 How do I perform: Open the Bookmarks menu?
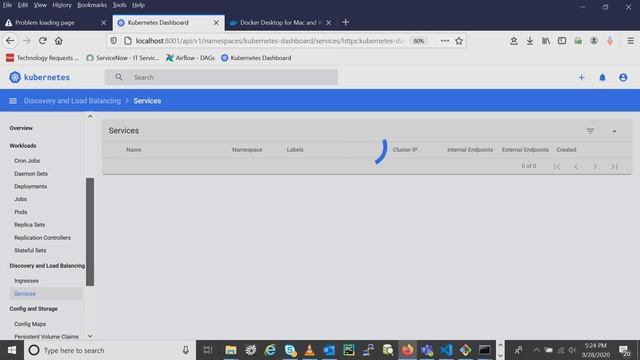point(92,5)
